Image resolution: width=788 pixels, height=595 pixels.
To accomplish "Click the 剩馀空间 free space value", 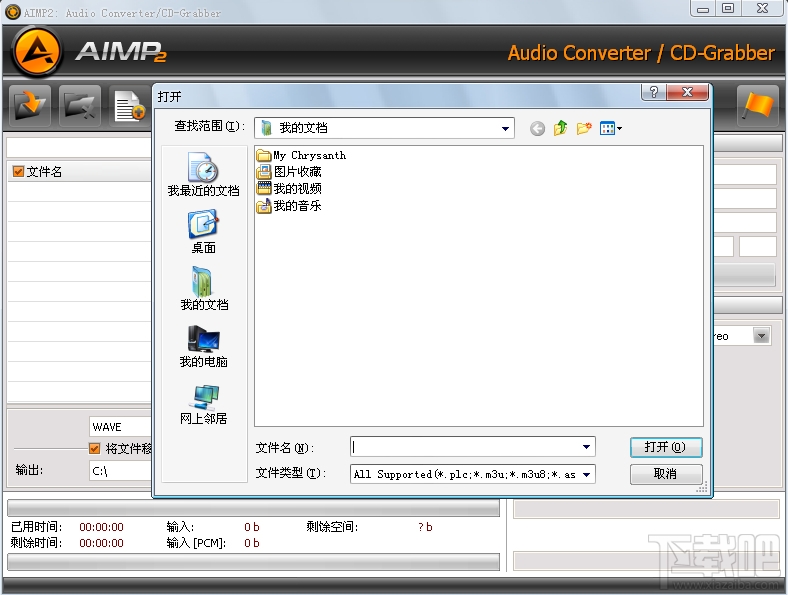I will (425, 527).
